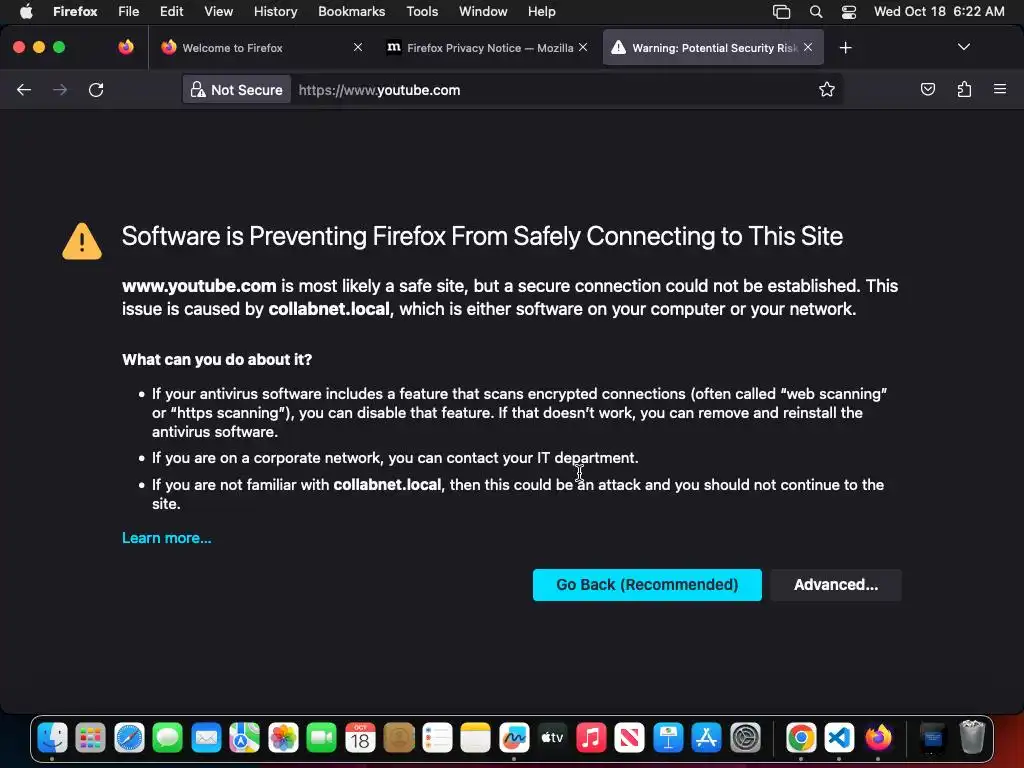
Task: Click the 'What can you do about it?' heading
Action: [x=217, y=360]
